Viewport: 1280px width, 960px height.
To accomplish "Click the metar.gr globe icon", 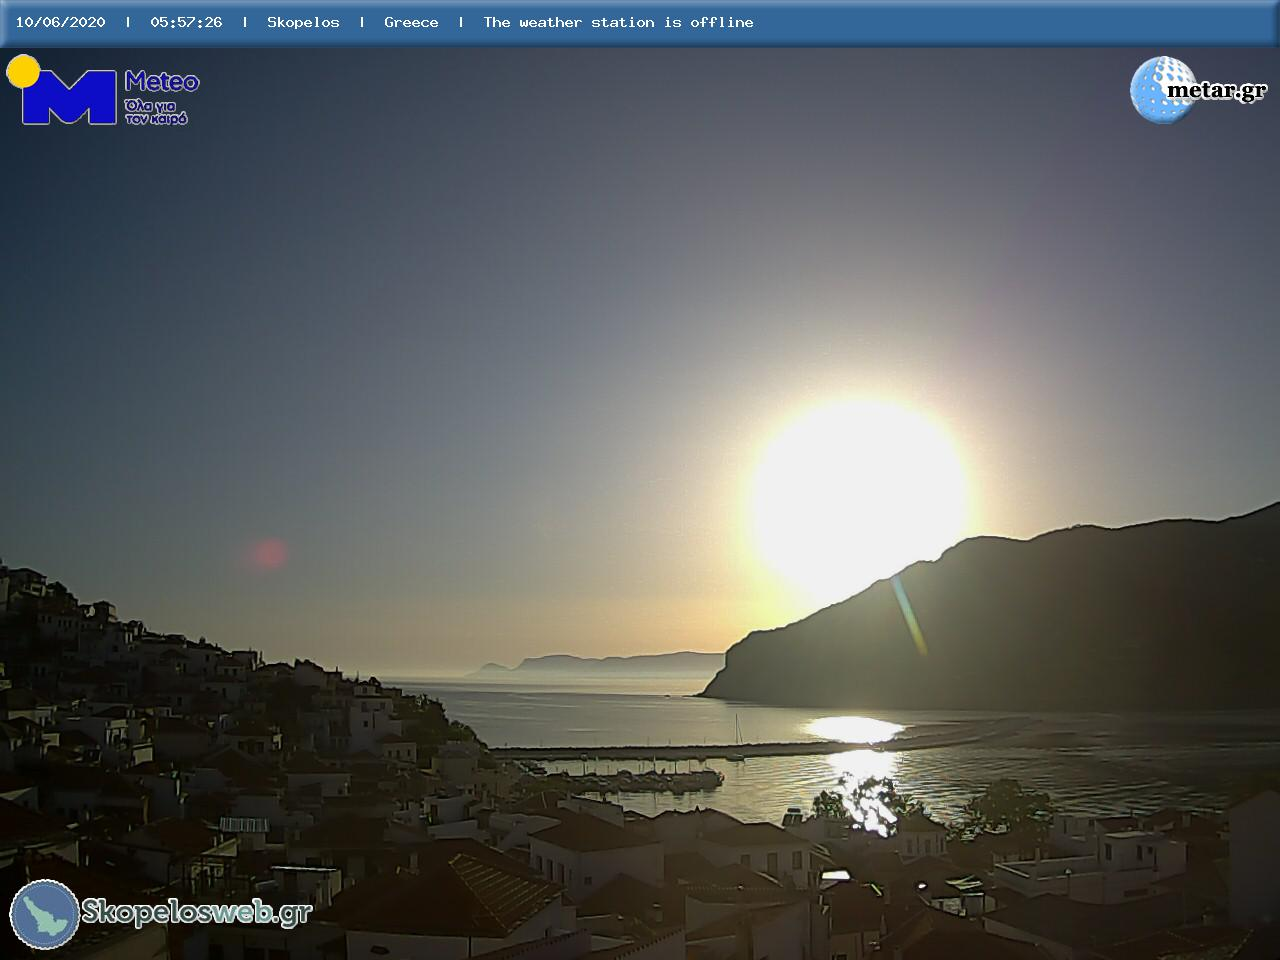I will tap(1160, 90).
